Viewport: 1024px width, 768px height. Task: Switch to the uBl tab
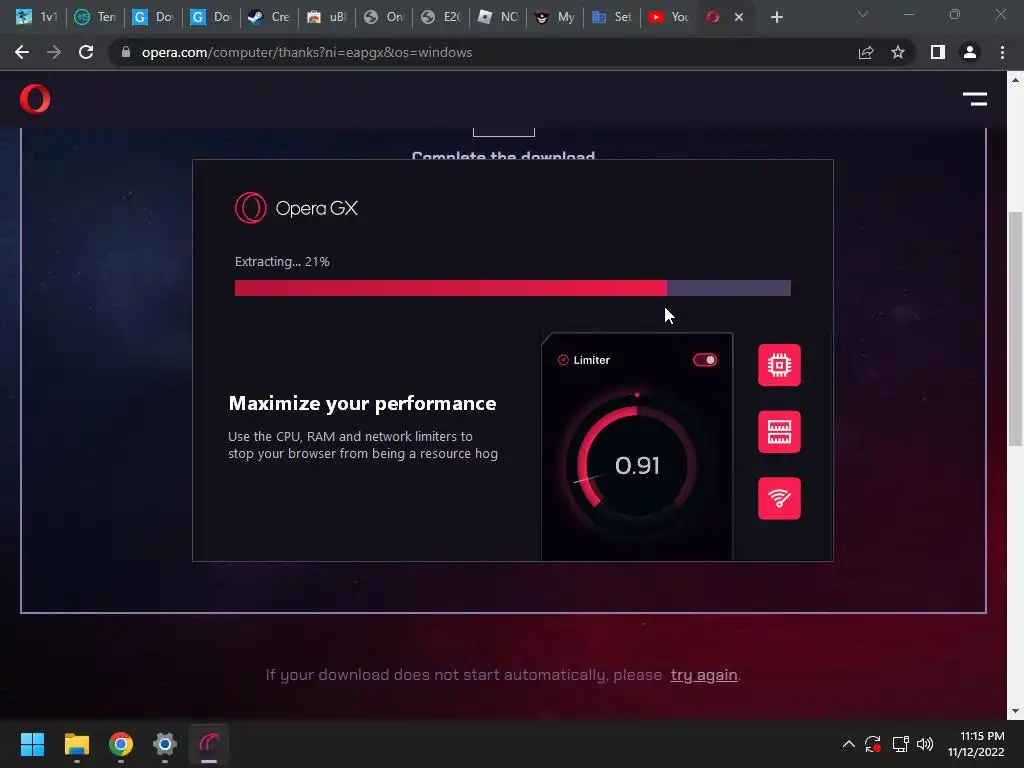pyautogui.click(x=326, y=17)
